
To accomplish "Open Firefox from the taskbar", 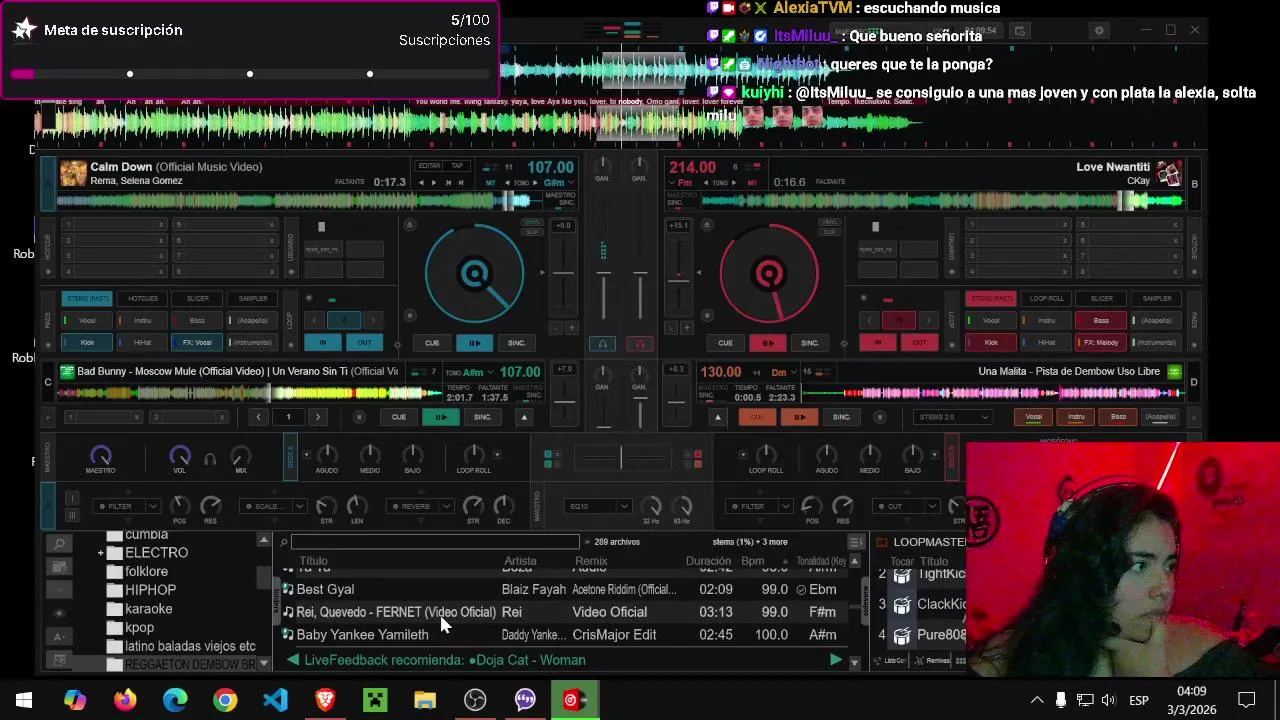I will (x=125, y=699).
